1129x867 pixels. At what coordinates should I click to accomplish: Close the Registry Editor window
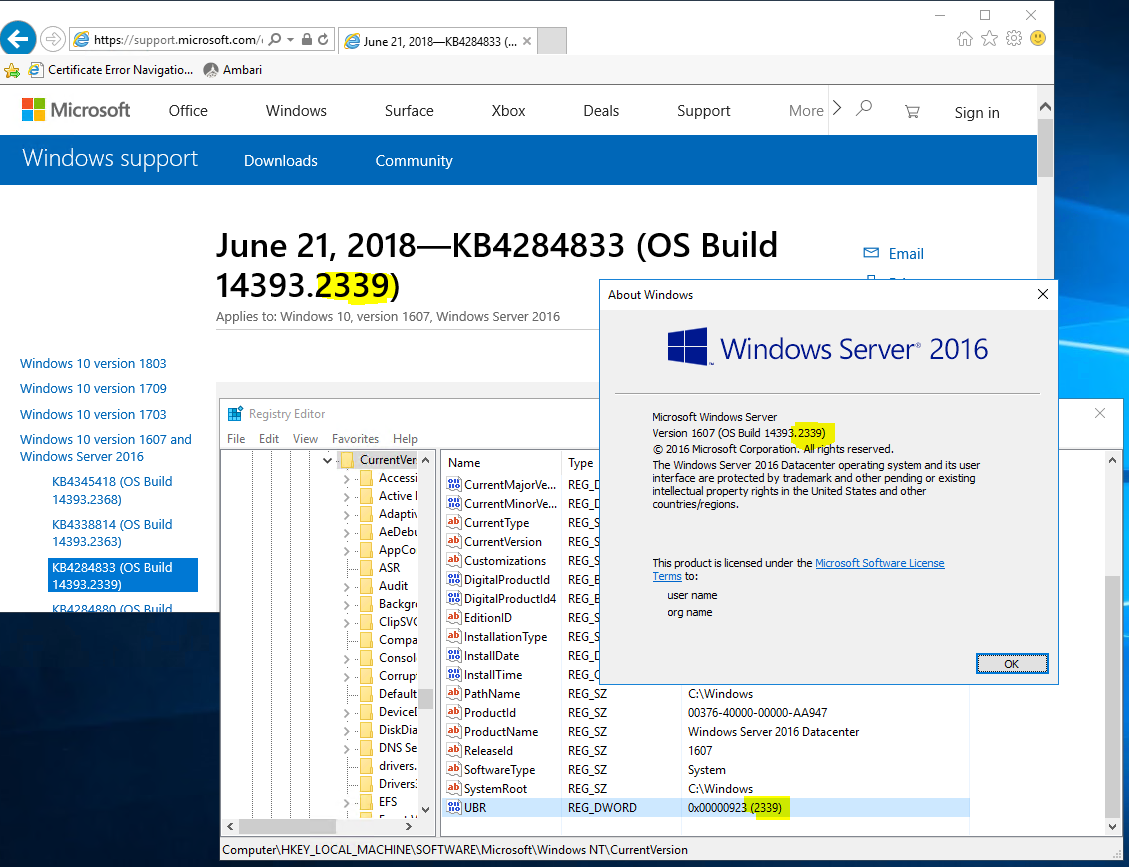[x=1099, y=413]
